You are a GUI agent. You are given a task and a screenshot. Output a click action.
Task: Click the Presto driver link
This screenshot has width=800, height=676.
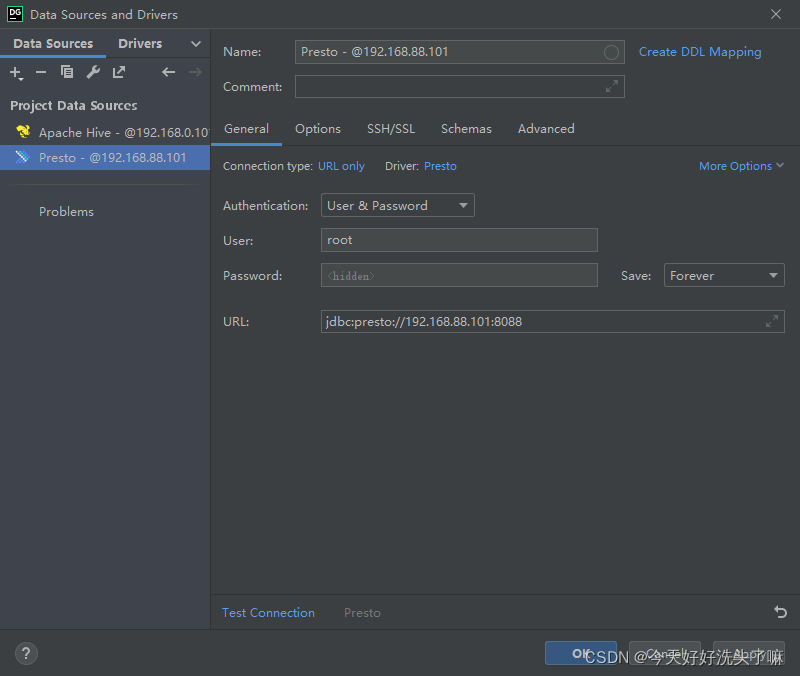[x=440, y=166]
